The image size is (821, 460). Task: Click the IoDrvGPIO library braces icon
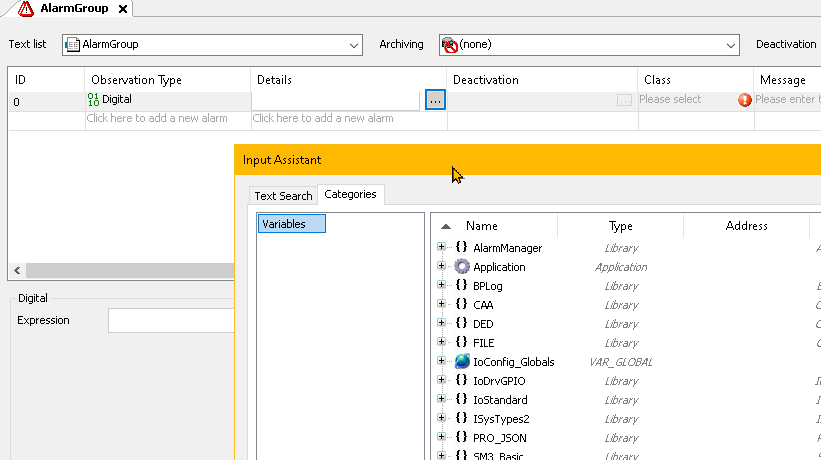(x=461, y=380)
